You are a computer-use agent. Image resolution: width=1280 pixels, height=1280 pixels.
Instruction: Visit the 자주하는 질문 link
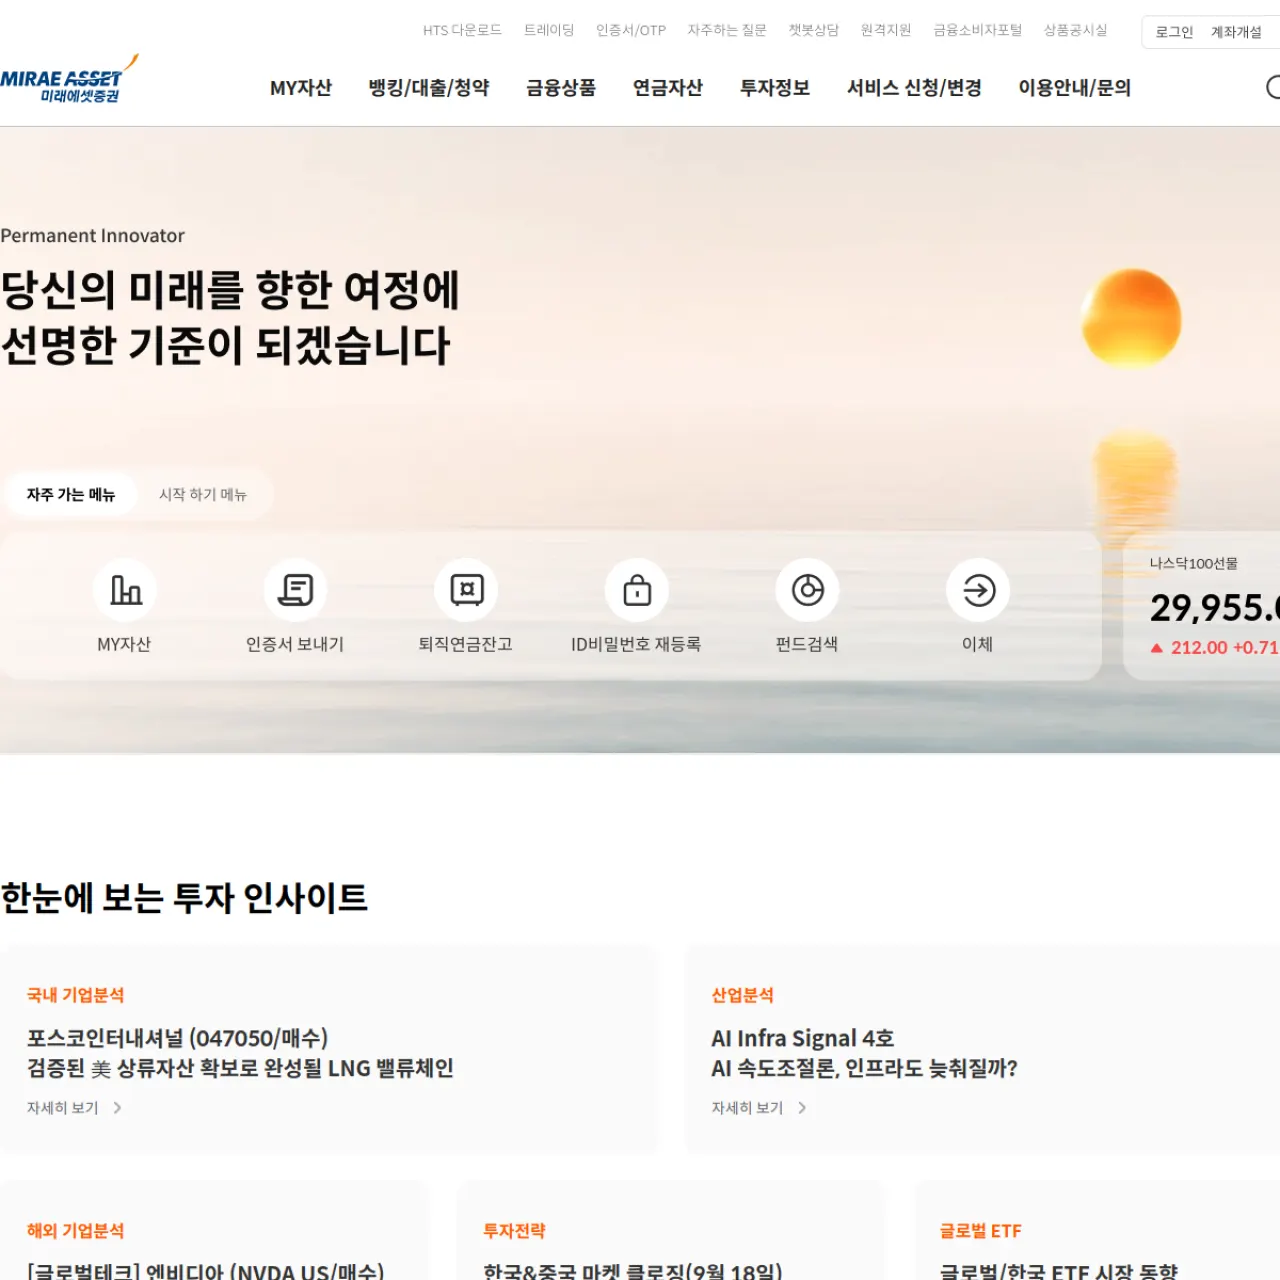click(727, 30)
